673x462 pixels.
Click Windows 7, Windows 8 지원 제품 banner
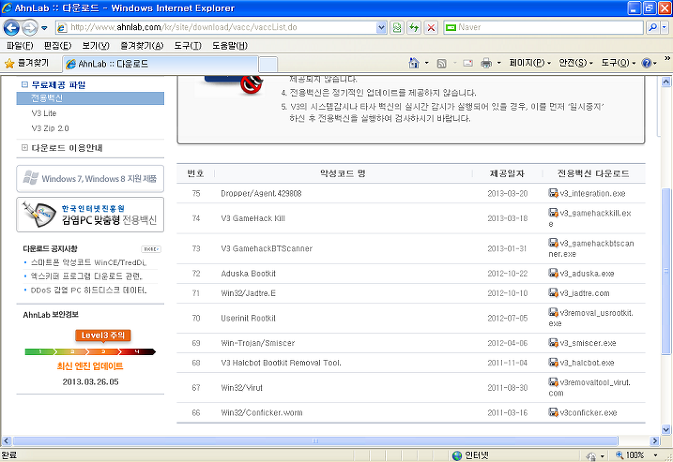[x=90, y=179]
